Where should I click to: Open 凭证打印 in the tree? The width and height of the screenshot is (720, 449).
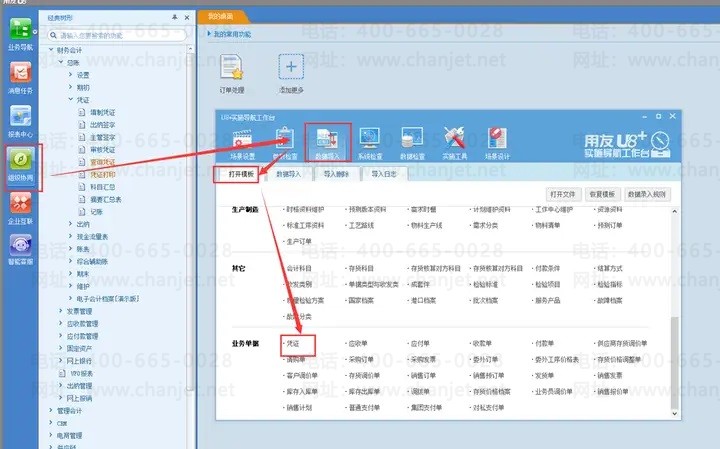point(103,174)
